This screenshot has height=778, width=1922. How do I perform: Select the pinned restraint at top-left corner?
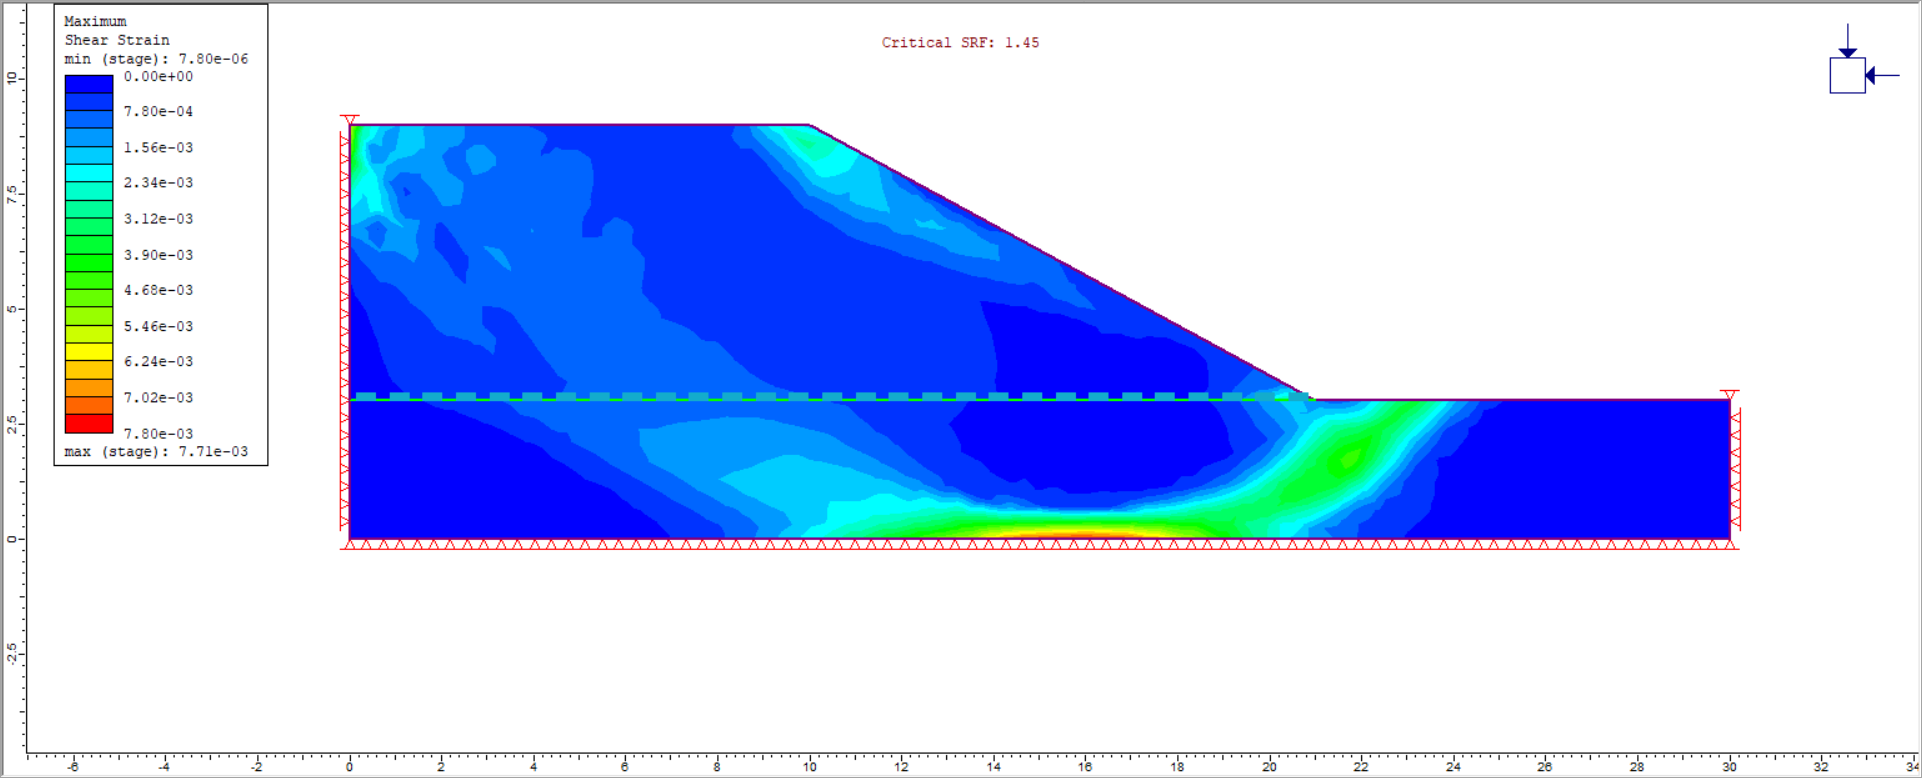click(349, 121)
